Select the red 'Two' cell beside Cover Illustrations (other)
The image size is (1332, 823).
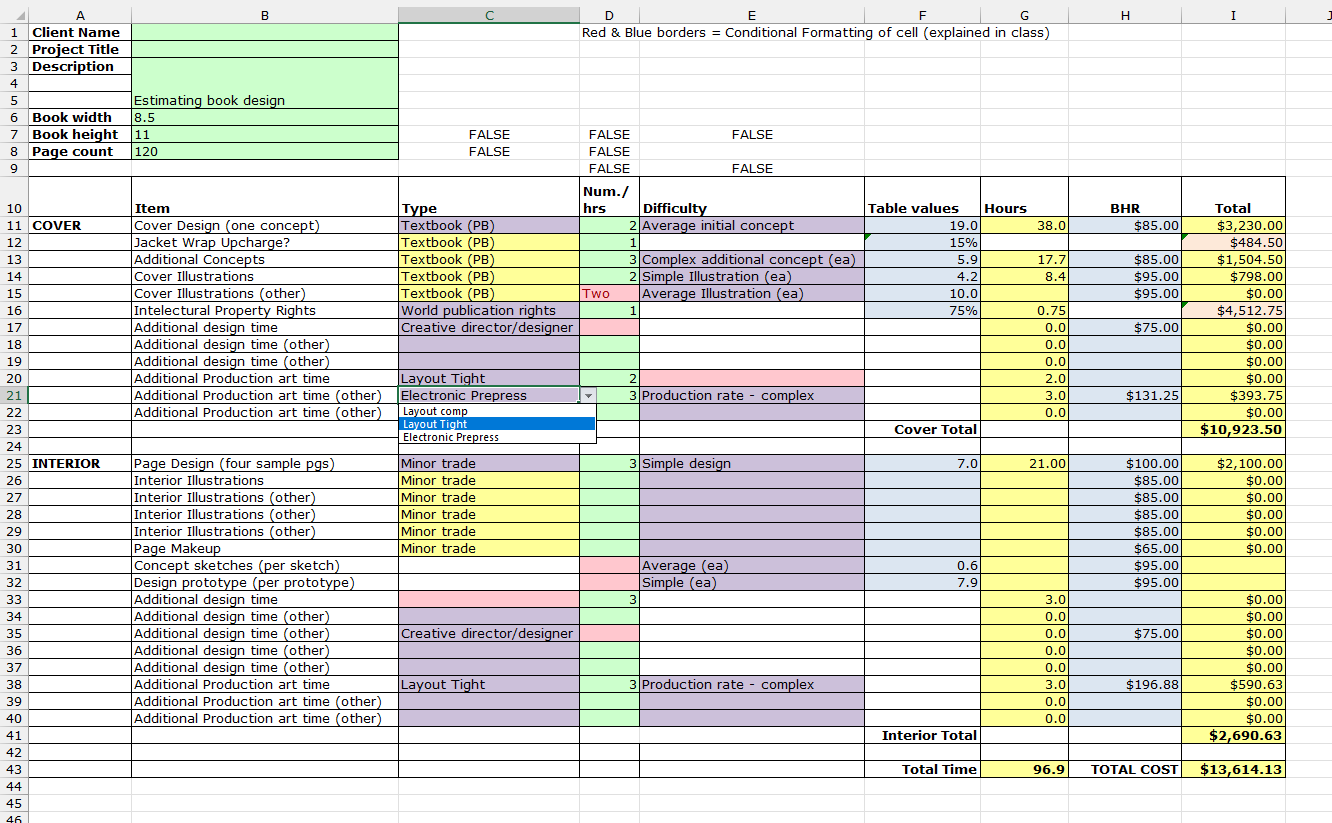tap(609, 293)
